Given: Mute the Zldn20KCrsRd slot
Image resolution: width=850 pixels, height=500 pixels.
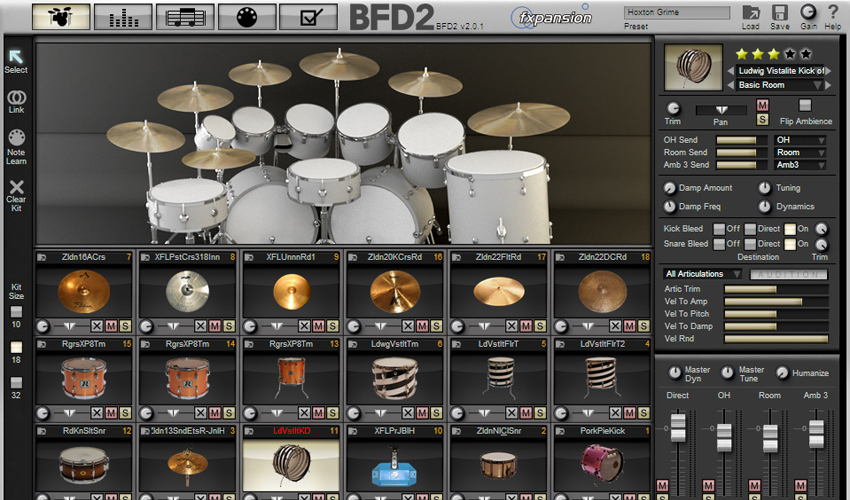Looking at the screenshot, I should (x=422, y=326).
